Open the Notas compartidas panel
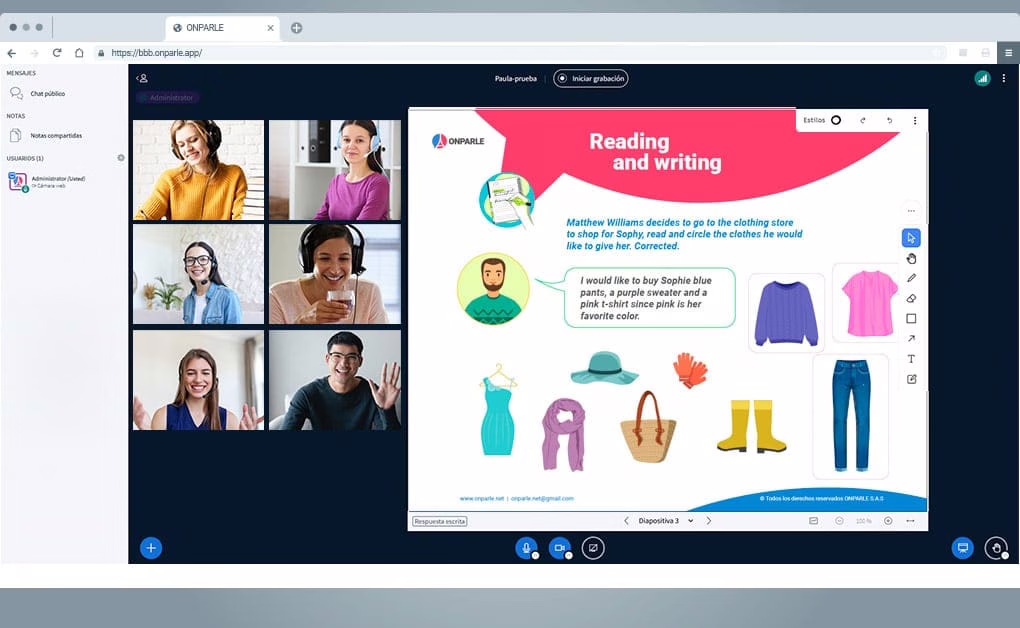 tap(58, 136)
